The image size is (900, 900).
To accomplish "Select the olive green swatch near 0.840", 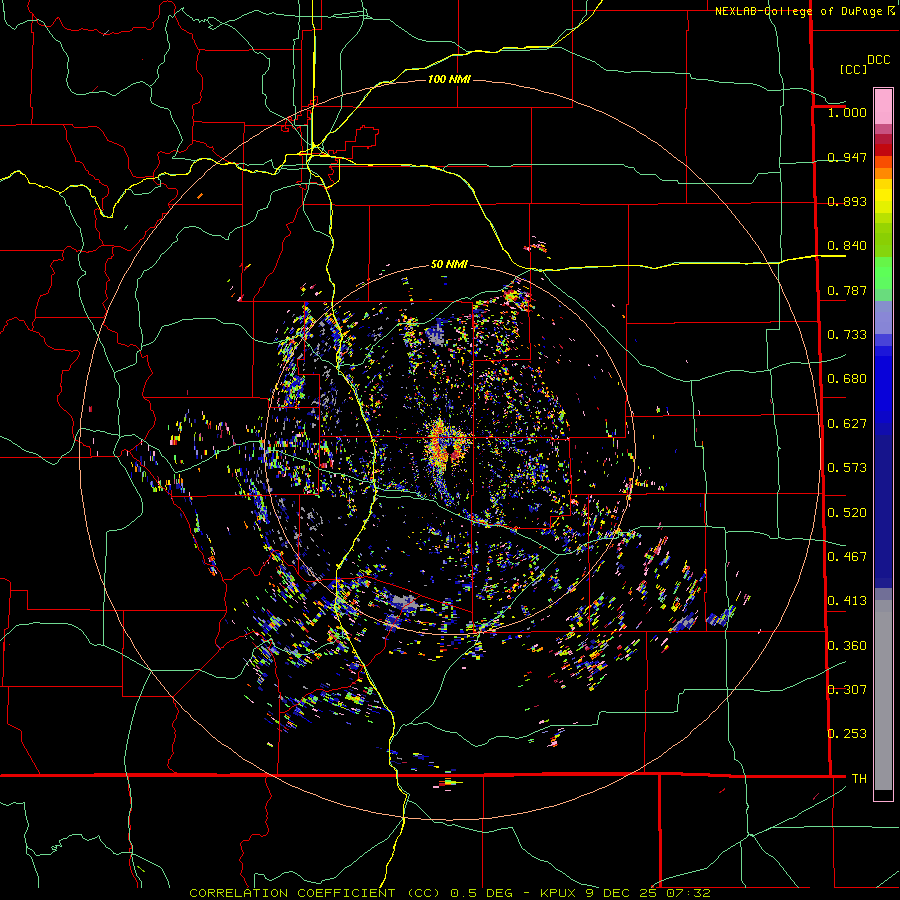I will pyautogui.click(x=883, y=240).
